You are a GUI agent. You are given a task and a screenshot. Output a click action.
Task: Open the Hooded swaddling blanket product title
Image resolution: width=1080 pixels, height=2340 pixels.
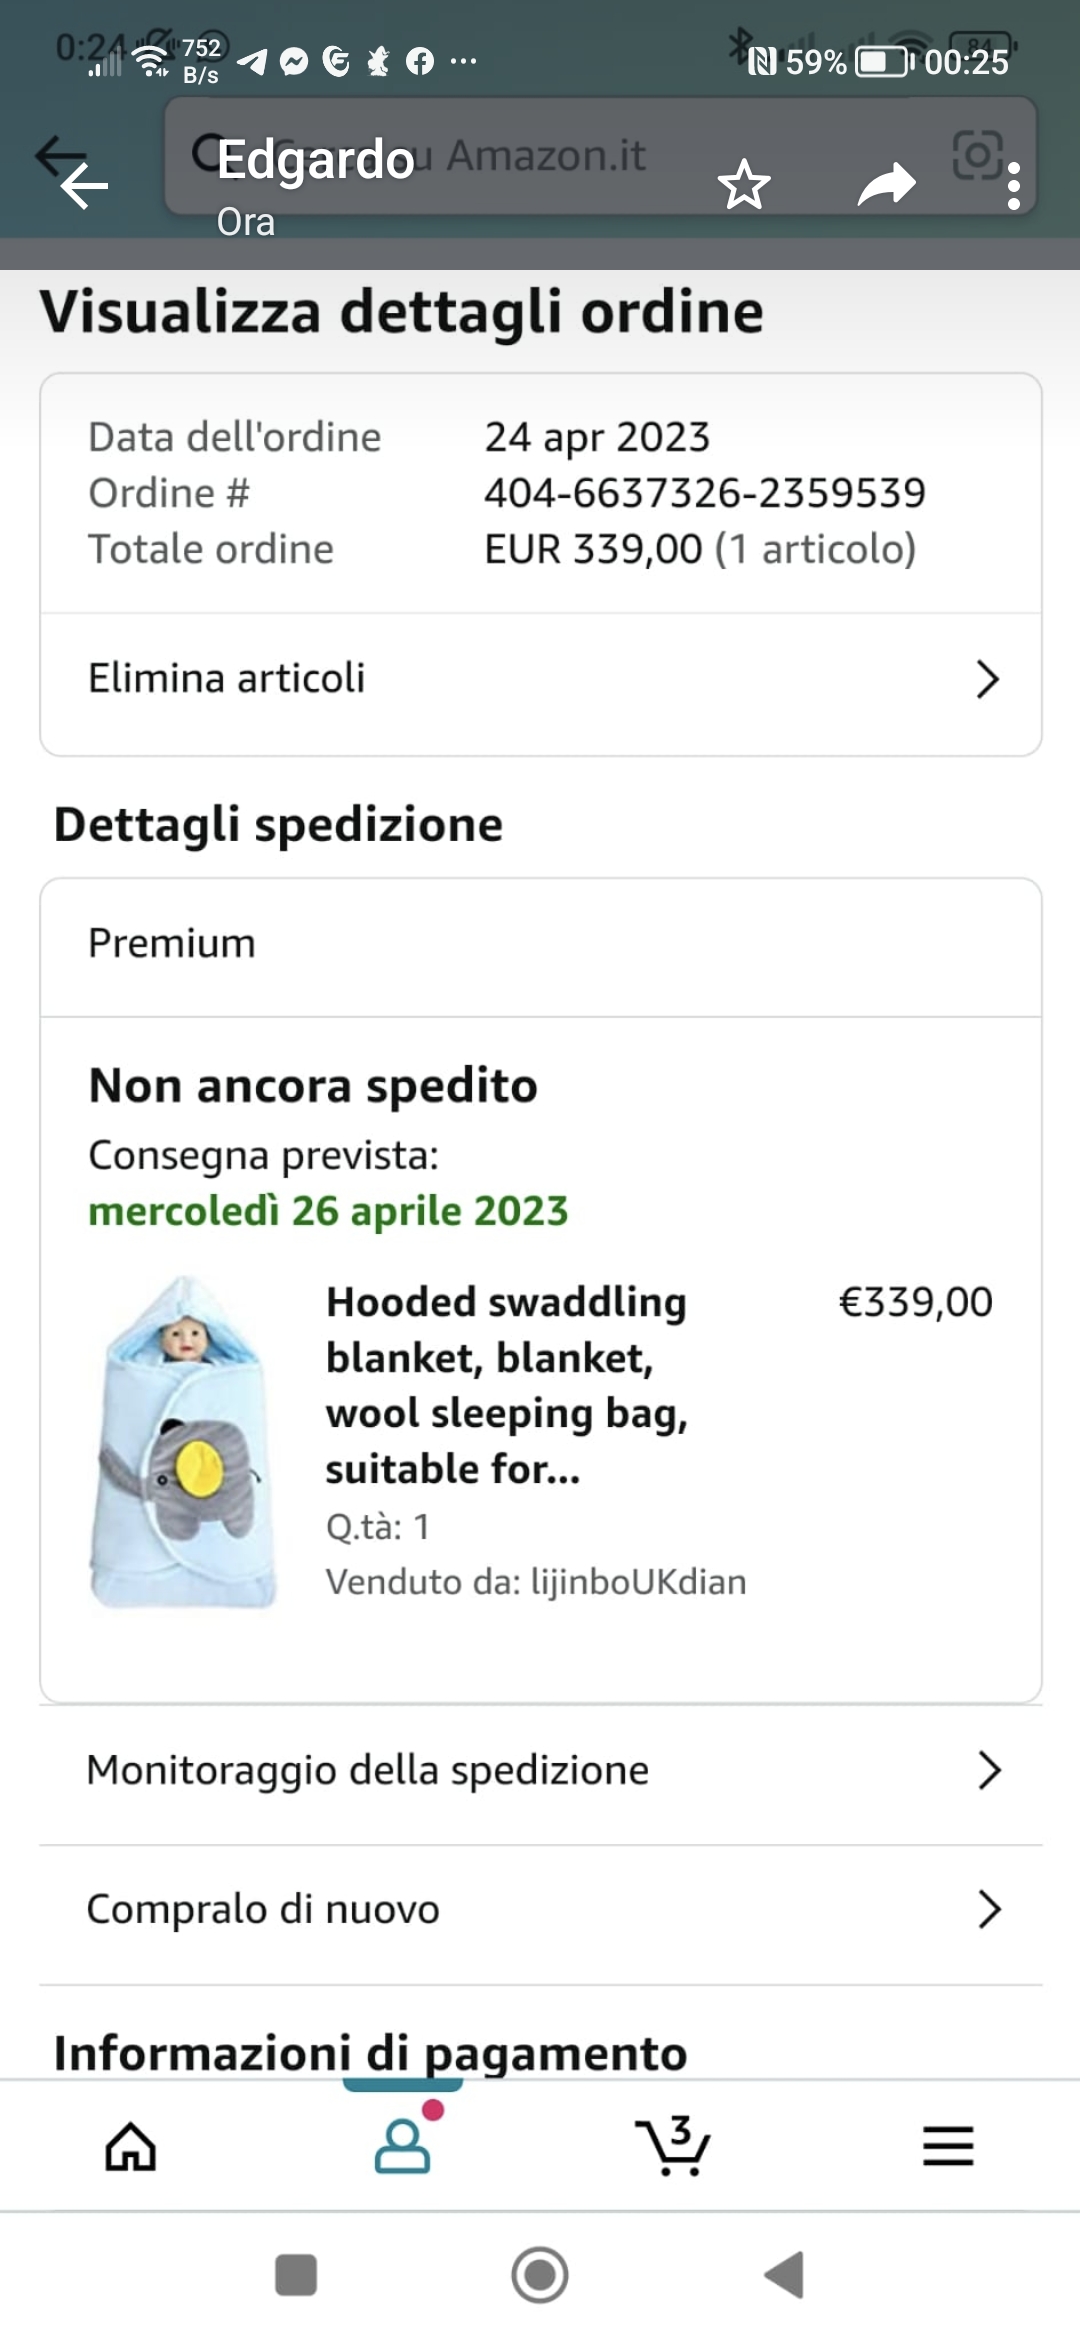tap(507, 1385)
